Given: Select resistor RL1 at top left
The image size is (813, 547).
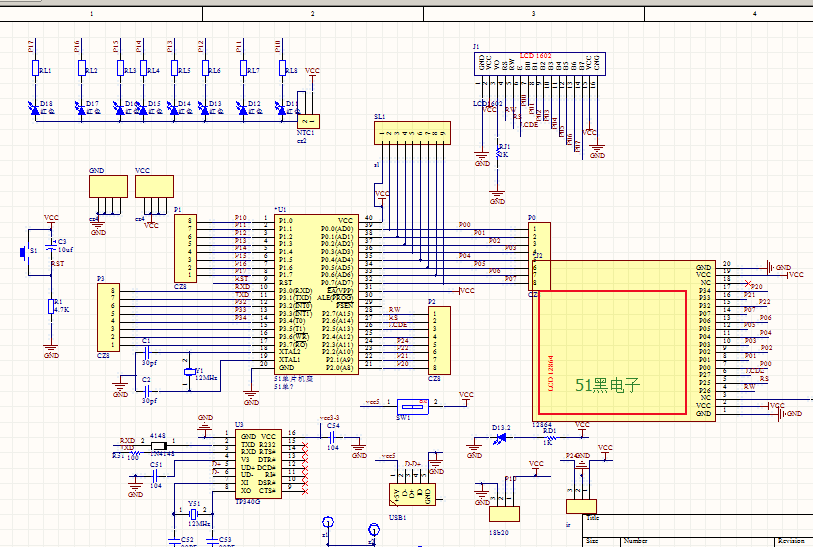Looking at the screenshot, I should [x=35, y=68].
